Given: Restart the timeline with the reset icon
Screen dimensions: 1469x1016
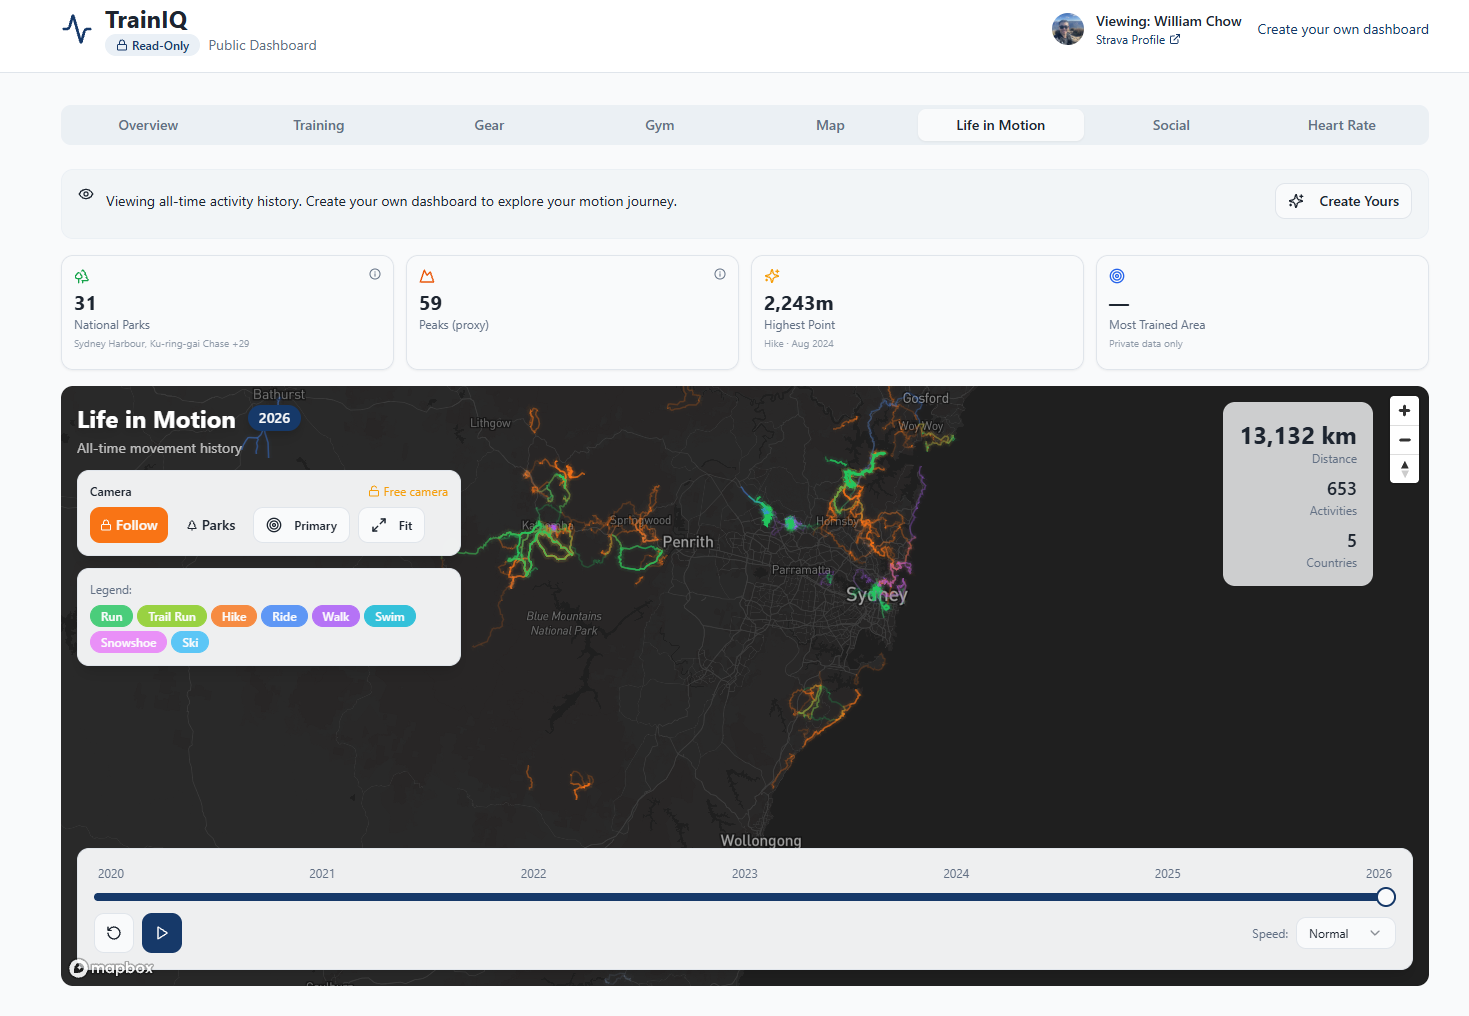Looking at the screenshot, I should [114, 933].
